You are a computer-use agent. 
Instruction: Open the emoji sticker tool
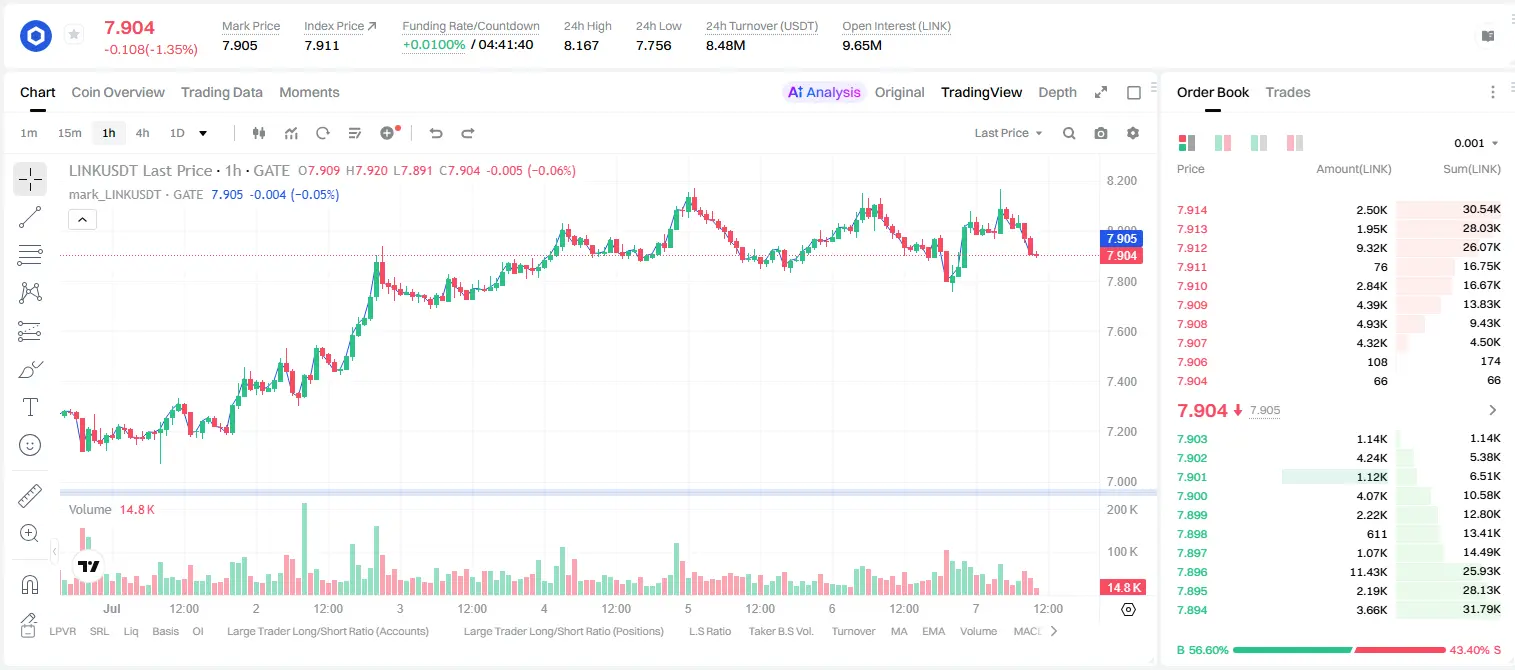30,445
